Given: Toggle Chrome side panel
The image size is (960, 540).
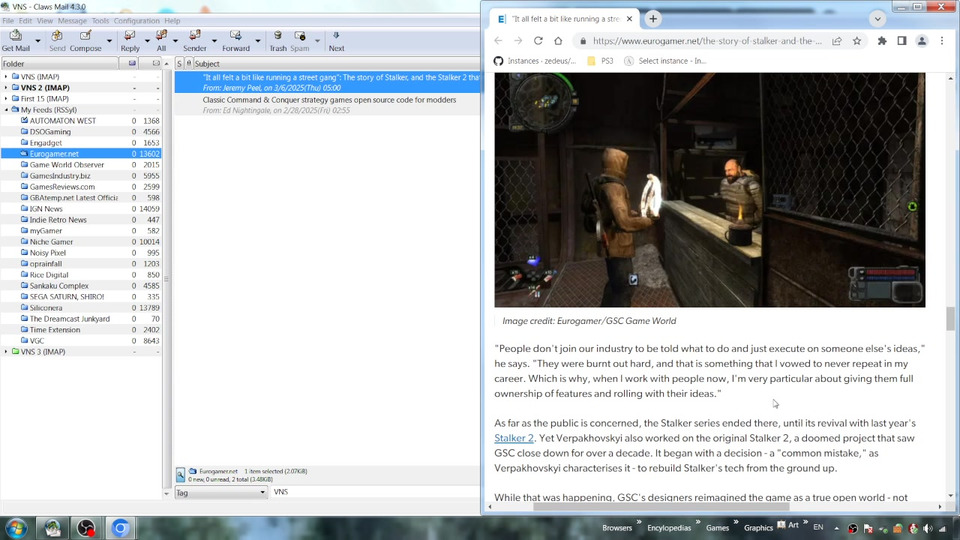Looking at the screenshot, I should coord(902,41).
